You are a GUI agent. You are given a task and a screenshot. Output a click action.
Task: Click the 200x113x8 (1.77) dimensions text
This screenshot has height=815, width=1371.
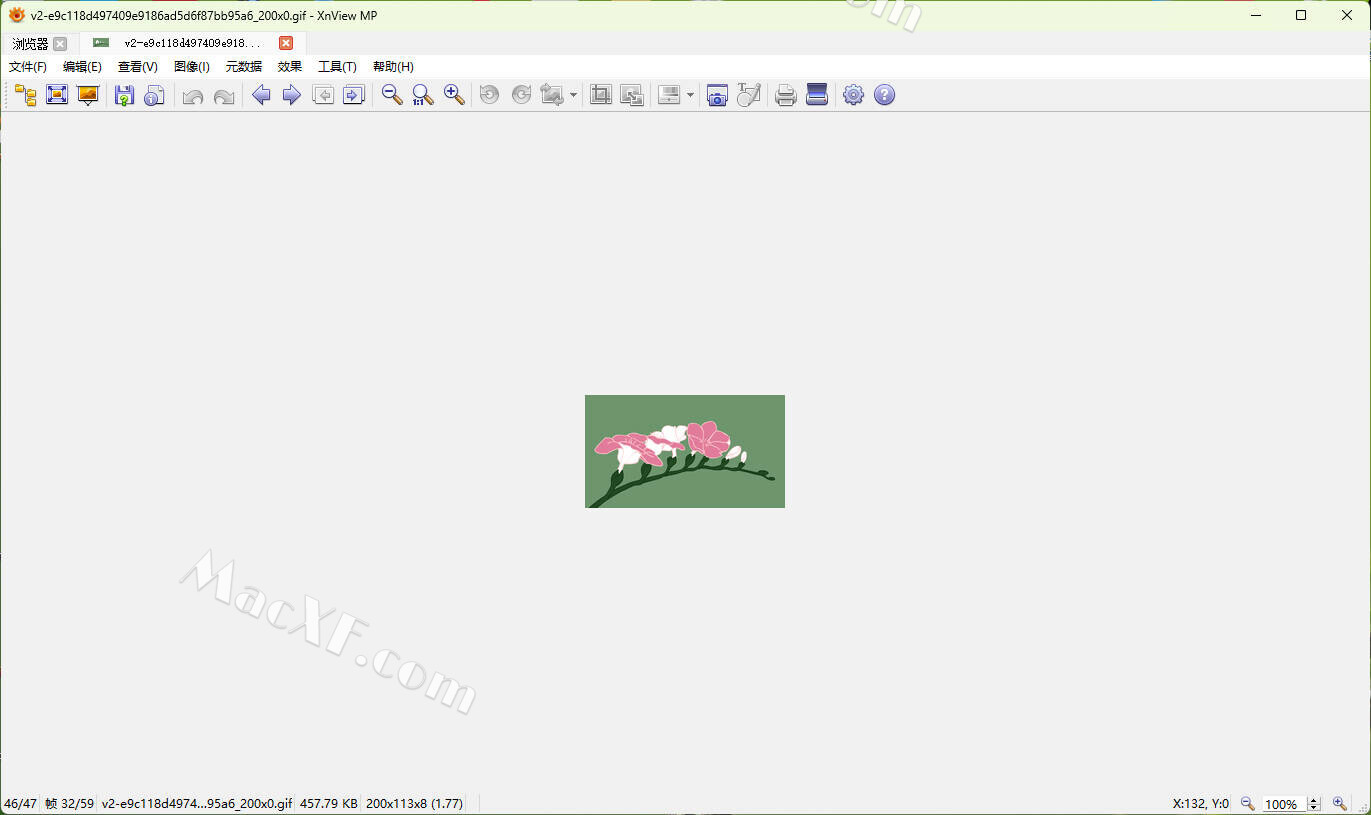[415, 804]
